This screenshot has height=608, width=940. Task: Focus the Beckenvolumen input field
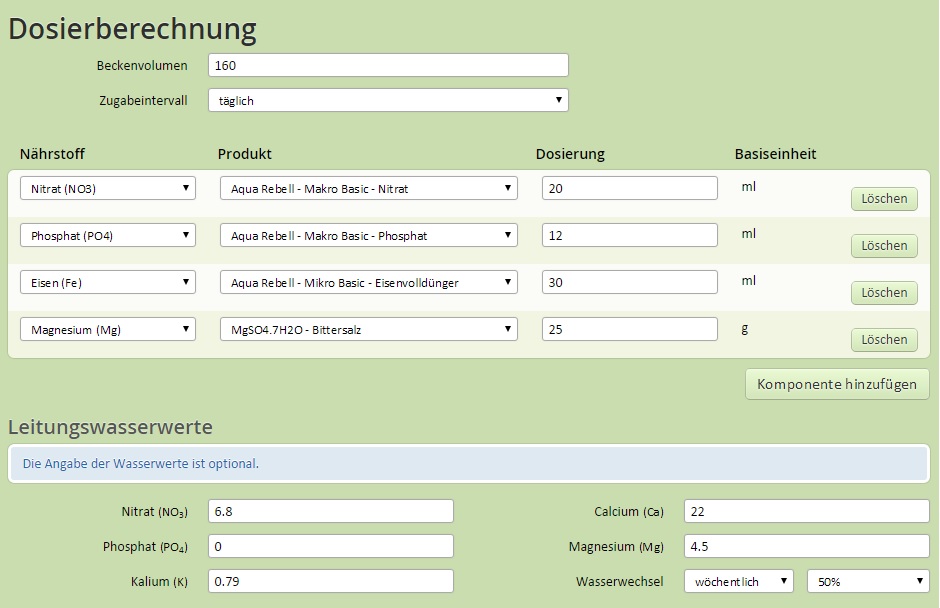(388, 65)
